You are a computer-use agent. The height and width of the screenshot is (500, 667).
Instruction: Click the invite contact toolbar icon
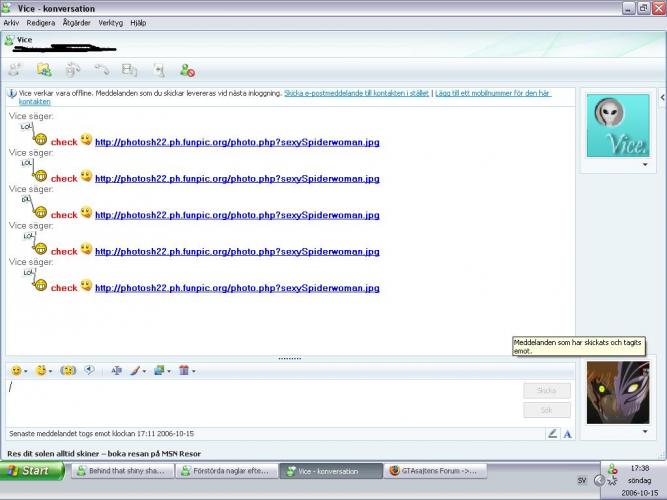(14, 70)
